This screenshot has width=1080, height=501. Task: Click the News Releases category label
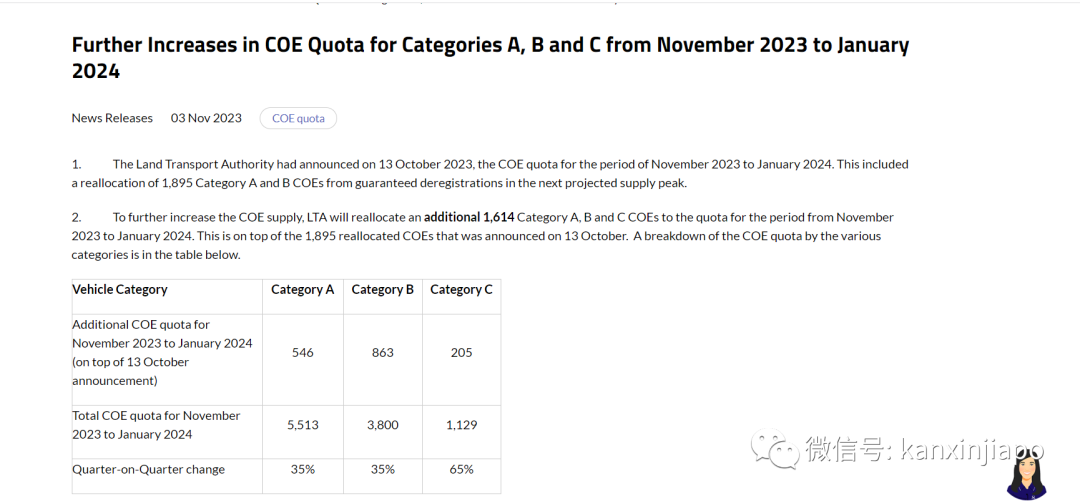112,118
